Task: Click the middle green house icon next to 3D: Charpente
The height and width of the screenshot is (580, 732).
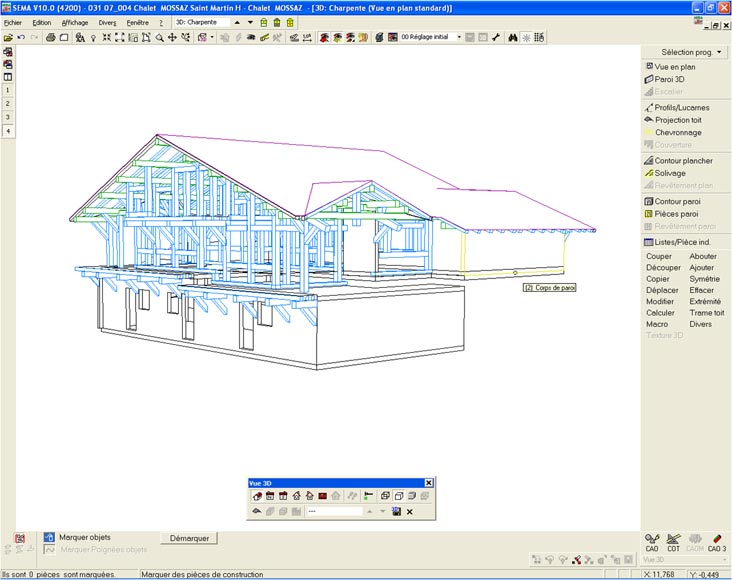Action: (277, 22)
